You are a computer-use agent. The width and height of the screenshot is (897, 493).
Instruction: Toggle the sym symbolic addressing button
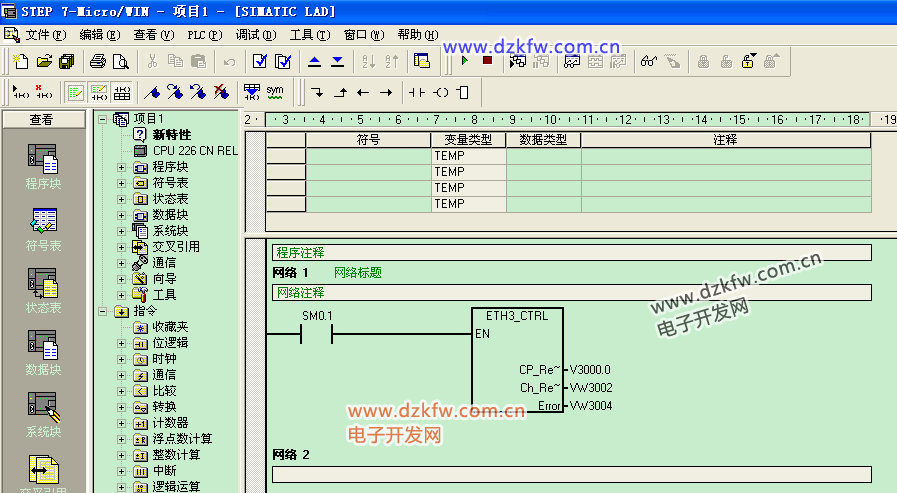pos(274,92)
